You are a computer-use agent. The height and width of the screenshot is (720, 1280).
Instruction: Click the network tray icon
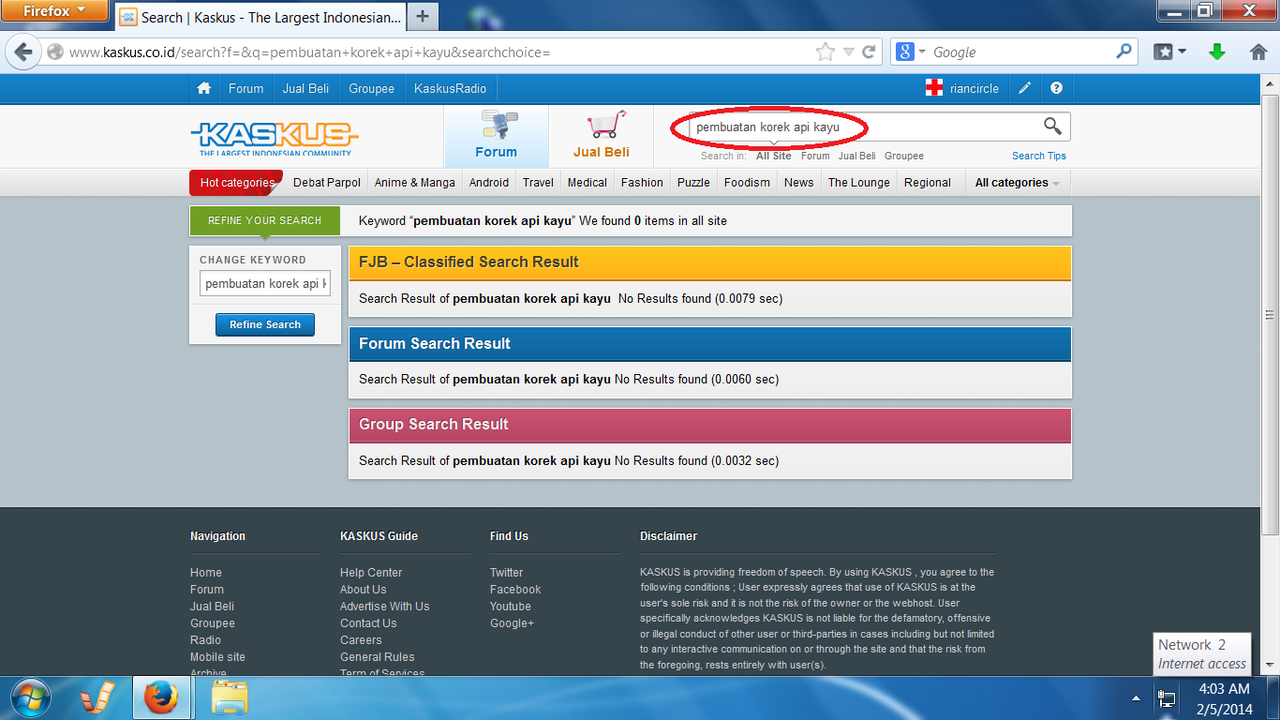pos(1166,698)
